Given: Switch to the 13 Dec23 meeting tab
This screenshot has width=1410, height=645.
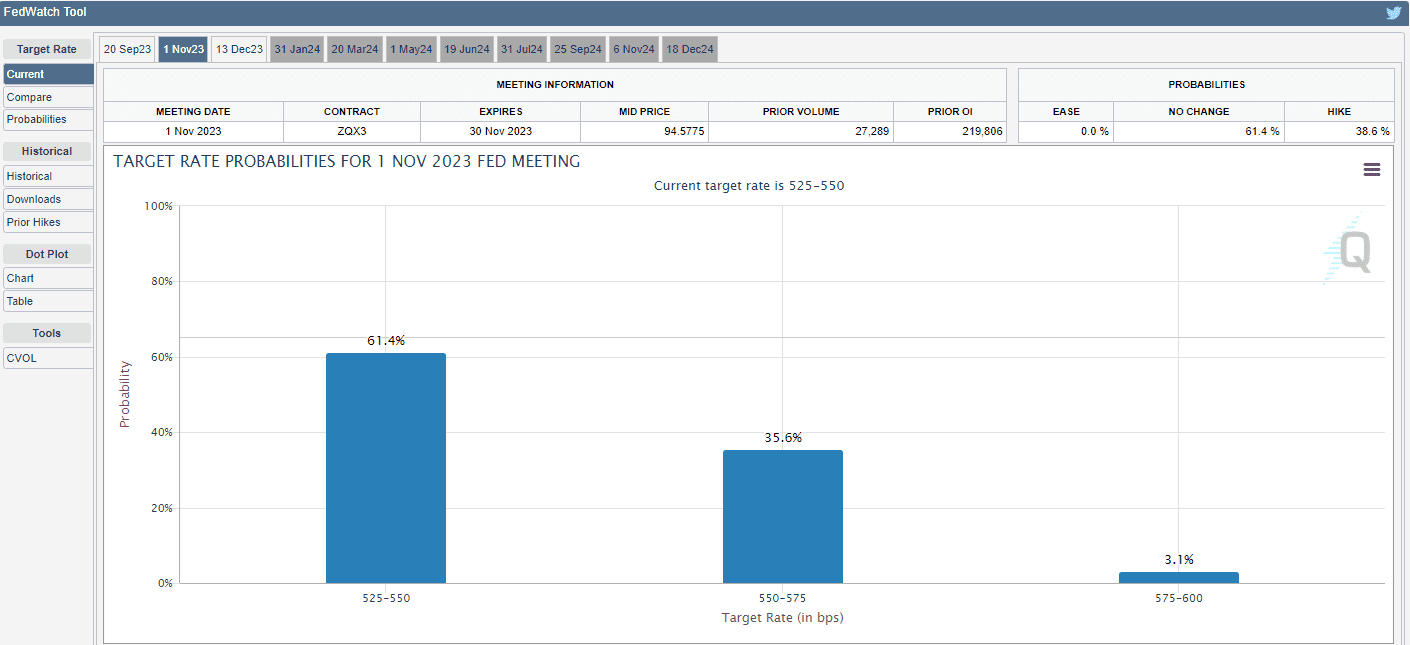Looking at the screenshot, I should (239, 49).
